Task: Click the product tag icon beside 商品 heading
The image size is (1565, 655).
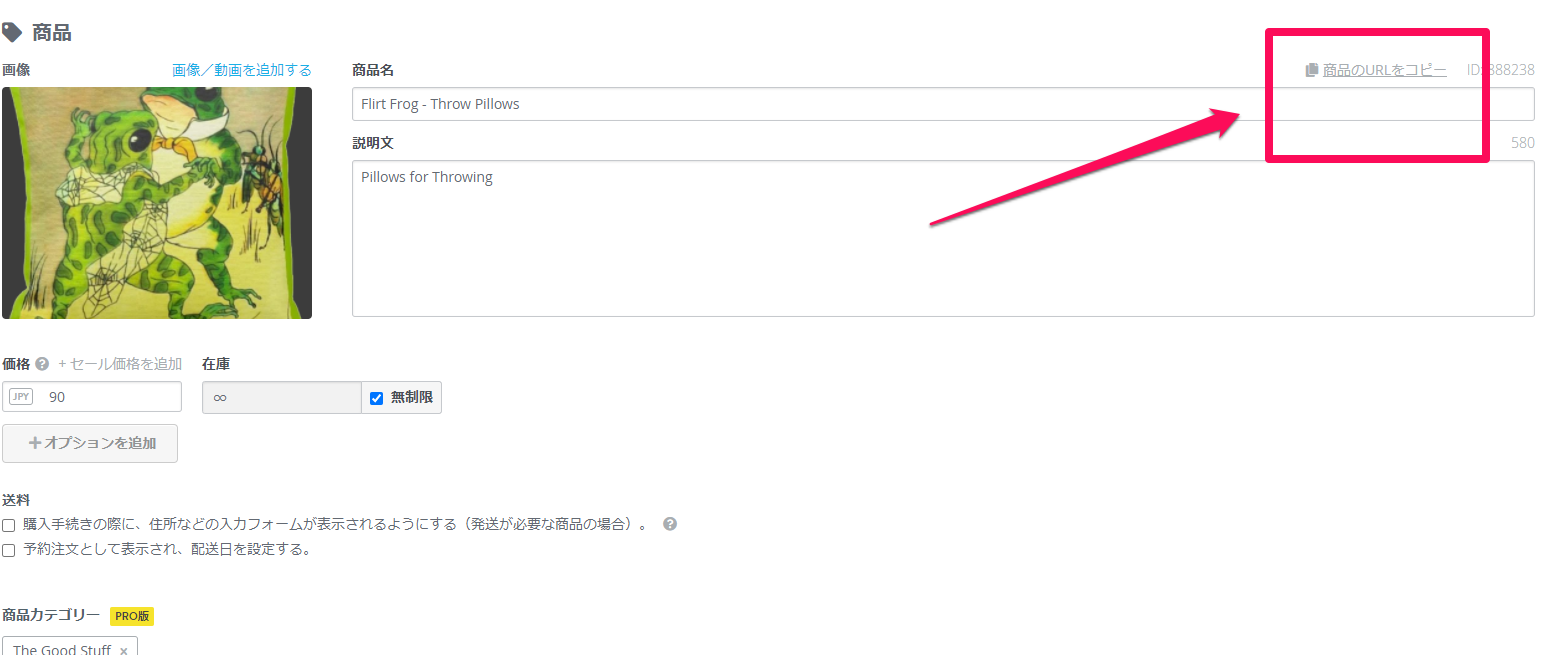Action: [x=11, y=33]
